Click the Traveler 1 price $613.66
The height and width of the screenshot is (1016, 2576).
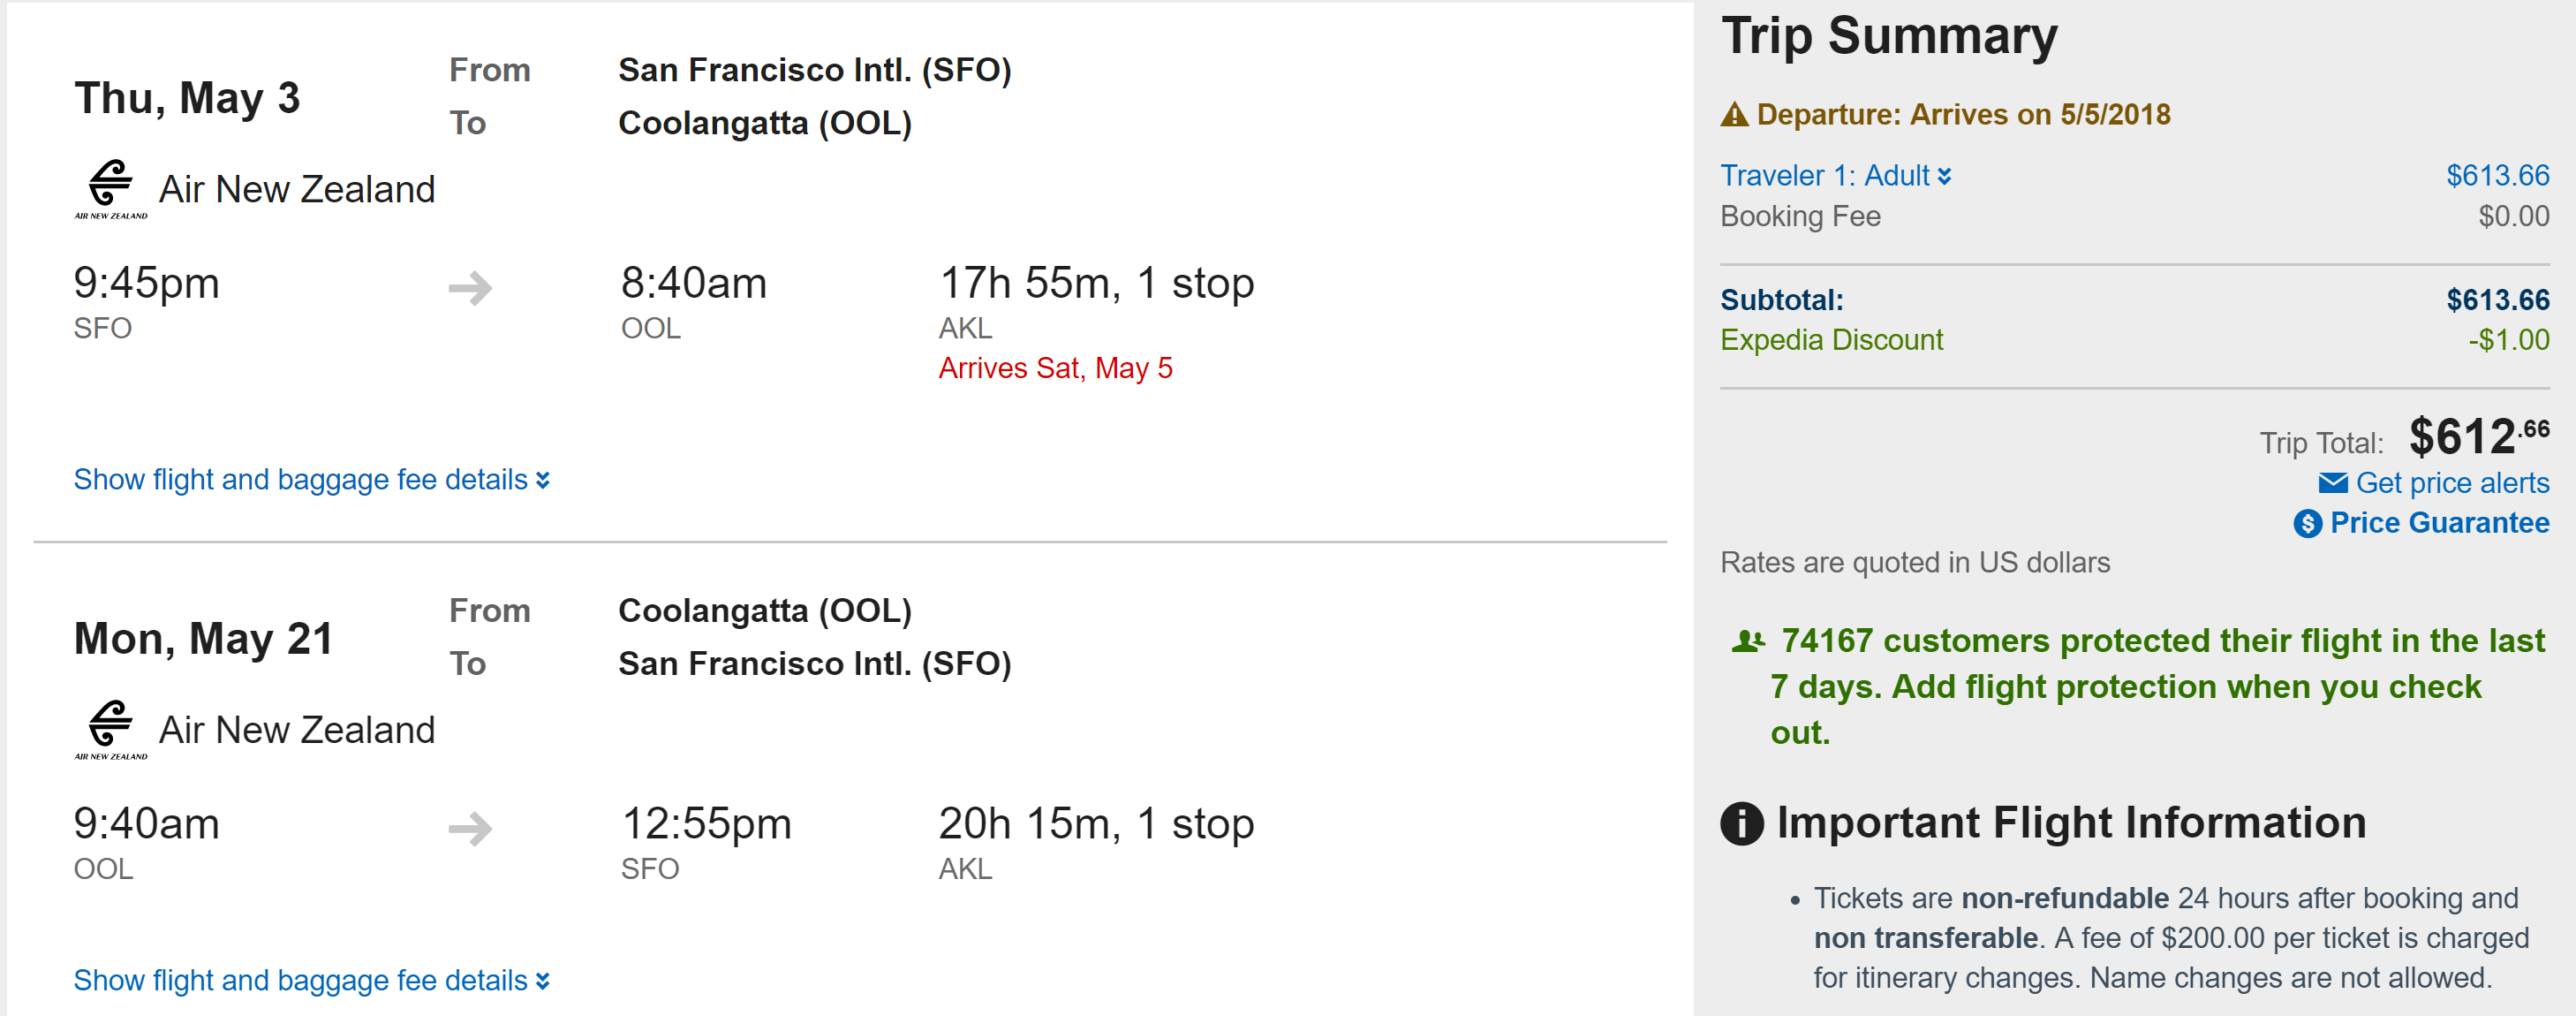2496,176
